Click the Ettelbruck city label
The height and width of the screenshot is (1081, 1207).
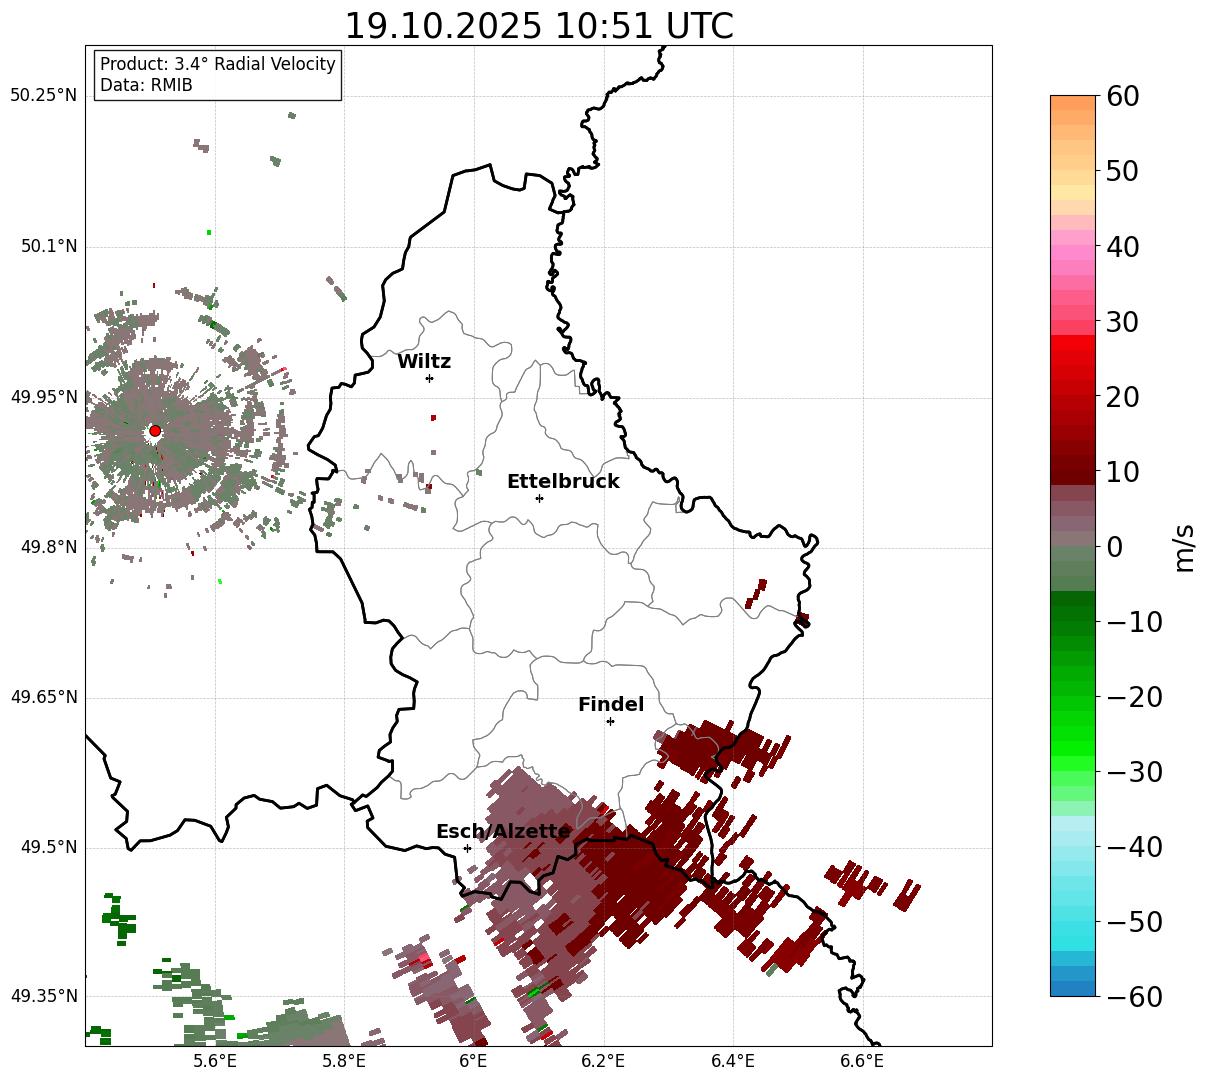[x=563, y=482]
